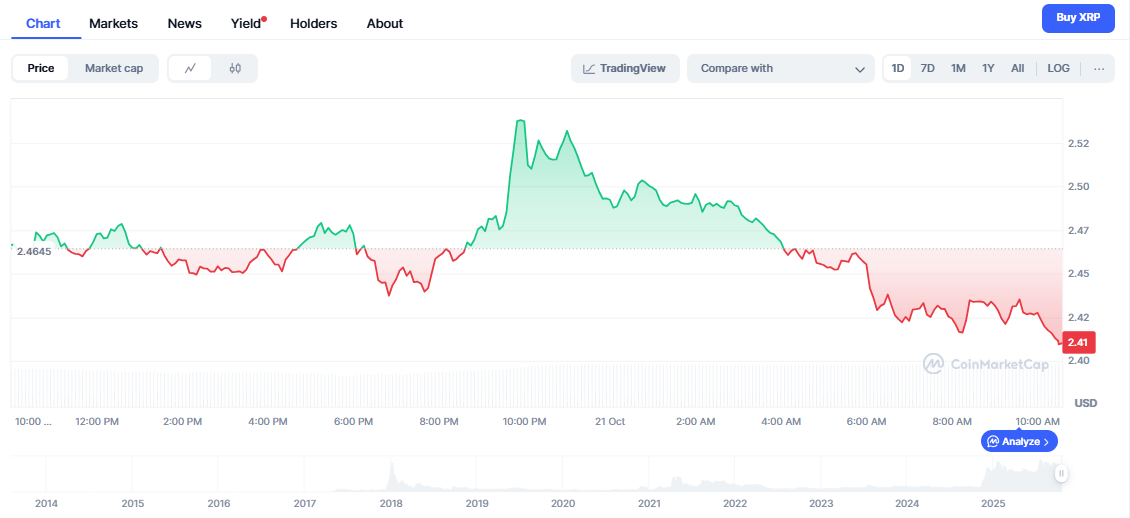Expand Compare with dropdown
This screenshot has width=1130, height=518.
click(780, 68)
